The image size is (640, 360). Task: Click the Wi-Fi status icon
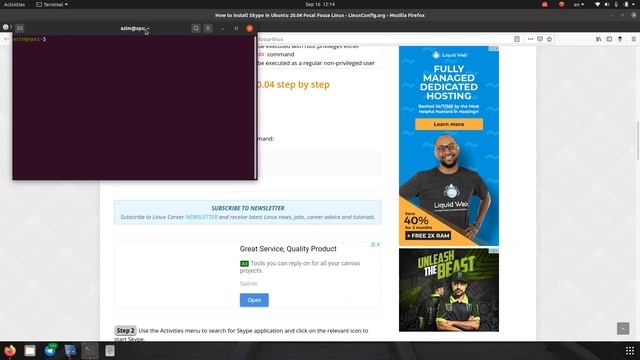click(598, 4)
